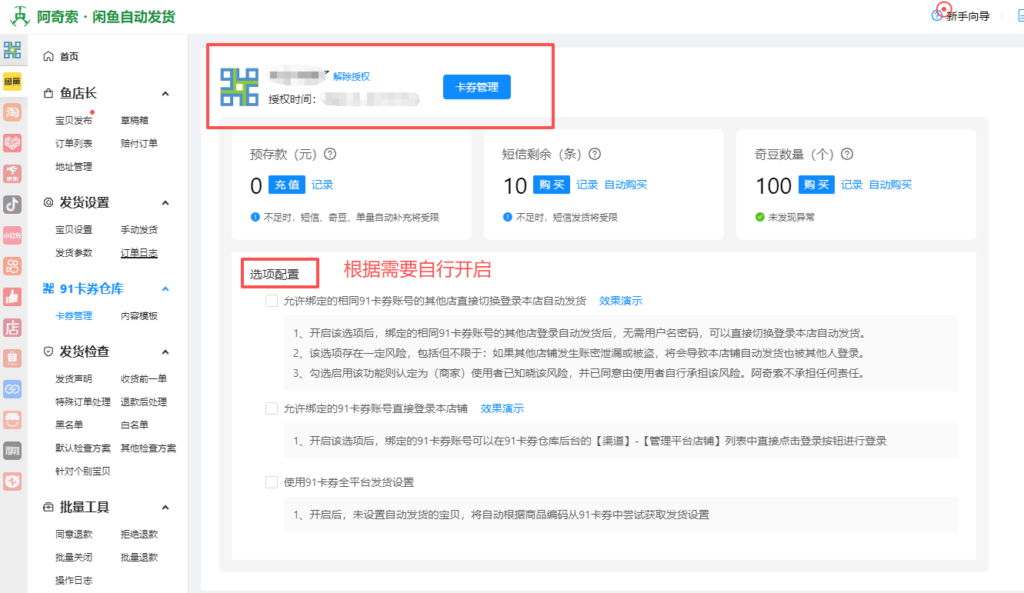Show help for 短信剩余 question-mark icon

point(595,154)
